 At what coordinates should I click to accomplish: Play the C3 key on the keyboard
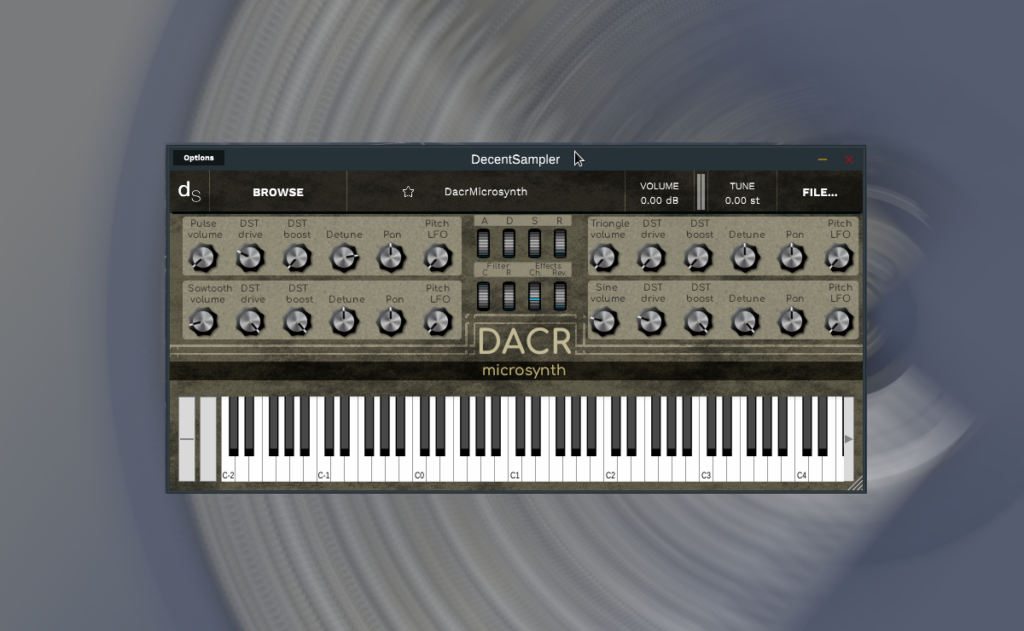(706, 468)
